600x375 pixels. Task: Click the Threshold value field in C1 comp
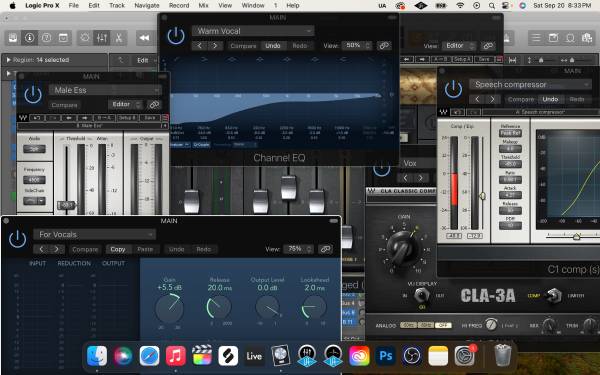click(x=510, y=164)
